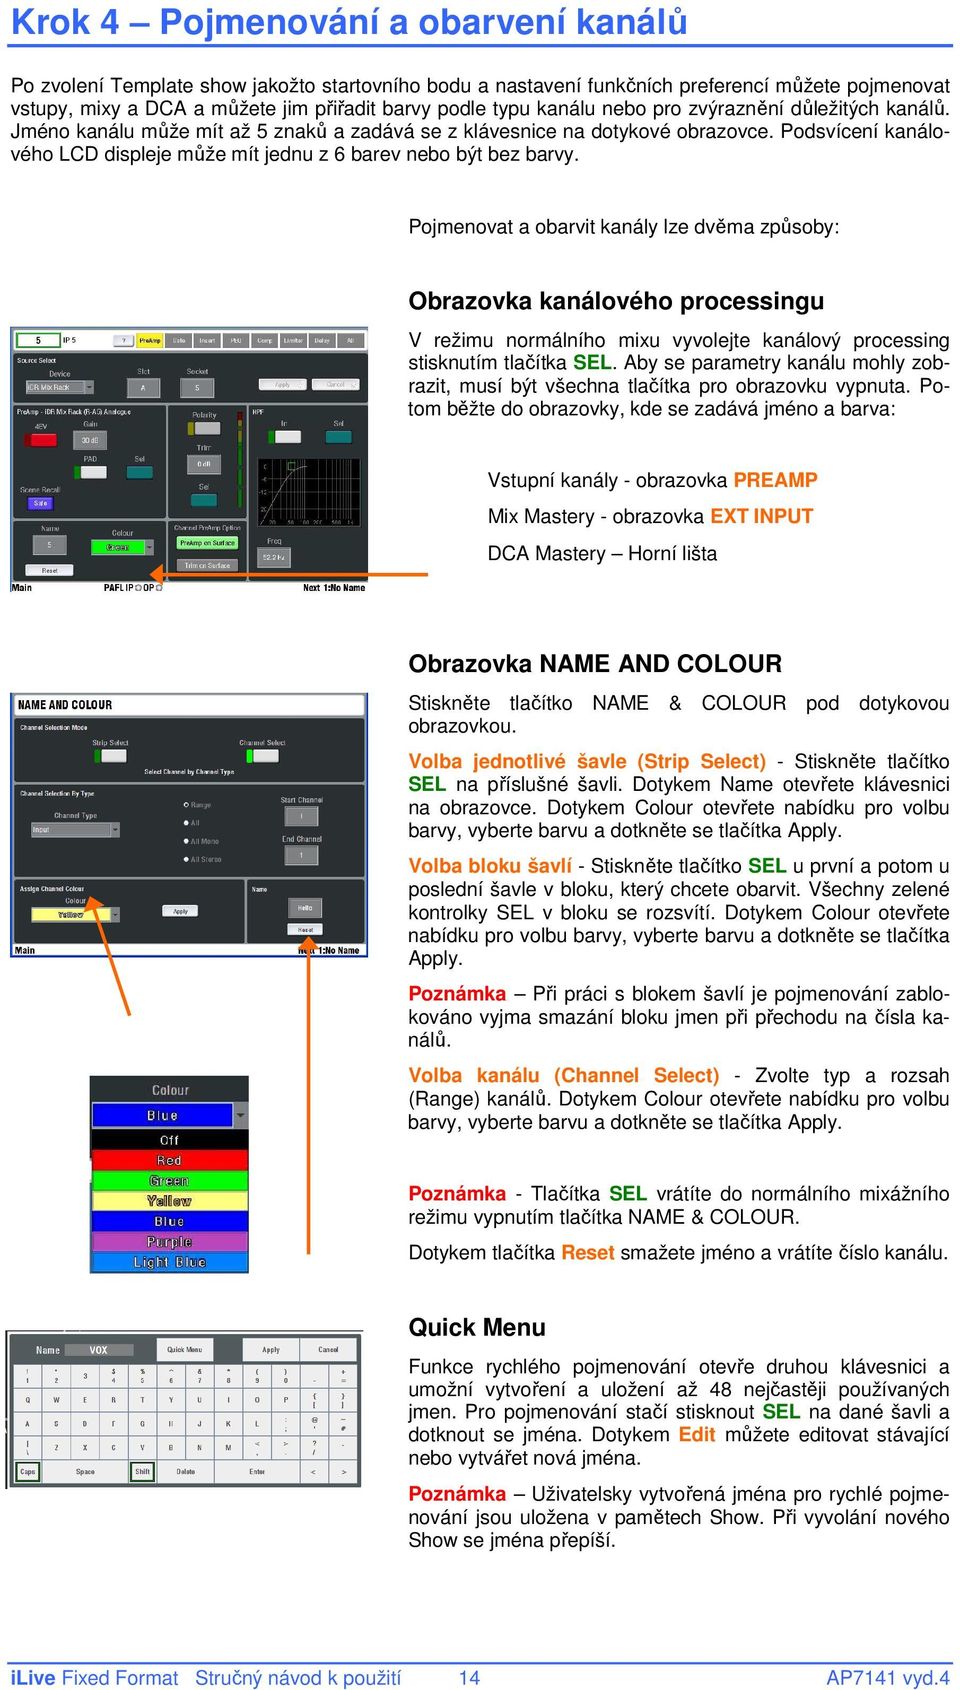This screenshot has height=1690, width=960.
Task: Switch to the Gate tab
Action: click(x=179, y=340)
